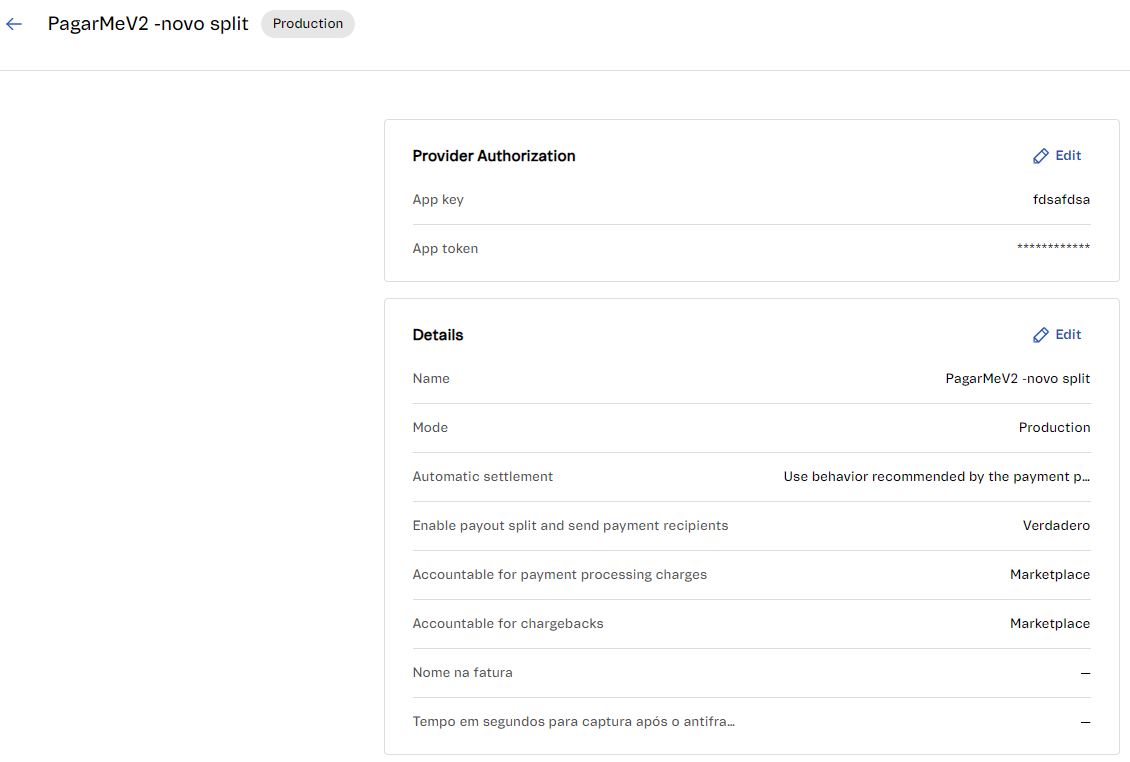Click the truncated Tempo em segundos label
Viewport: 1130px width, 762px height.
(x=574, y=722)
